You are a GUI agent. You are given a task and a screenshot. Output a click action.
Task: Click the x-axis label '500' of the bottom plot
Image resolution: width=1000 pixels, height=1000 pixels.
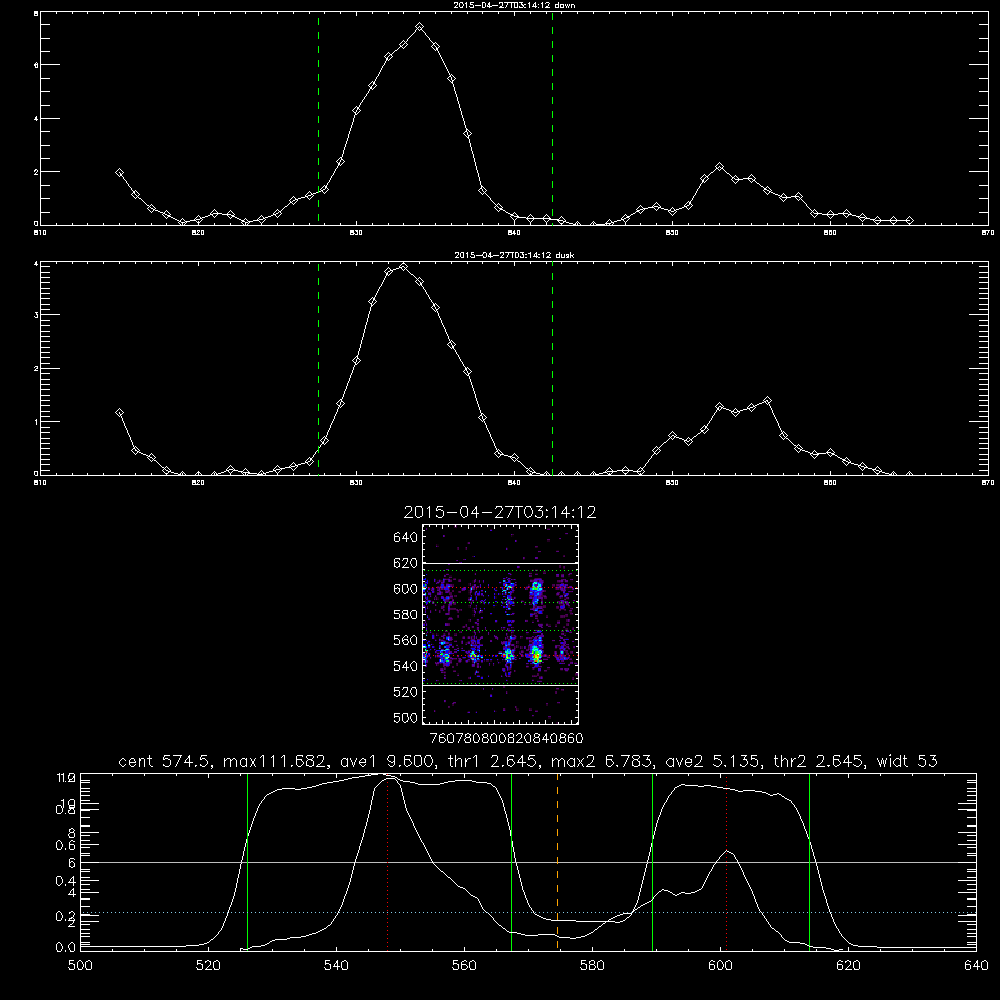tap(80, 966)
